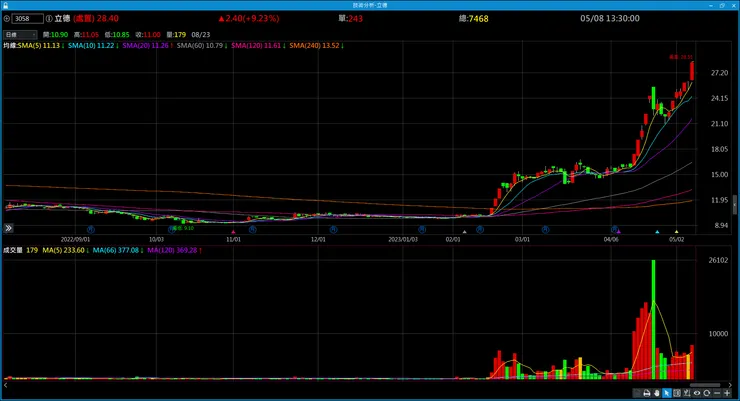Click the plus circle icon beside stock code
The height and width of the screenshot is (401, 740).
click(7, 18)
